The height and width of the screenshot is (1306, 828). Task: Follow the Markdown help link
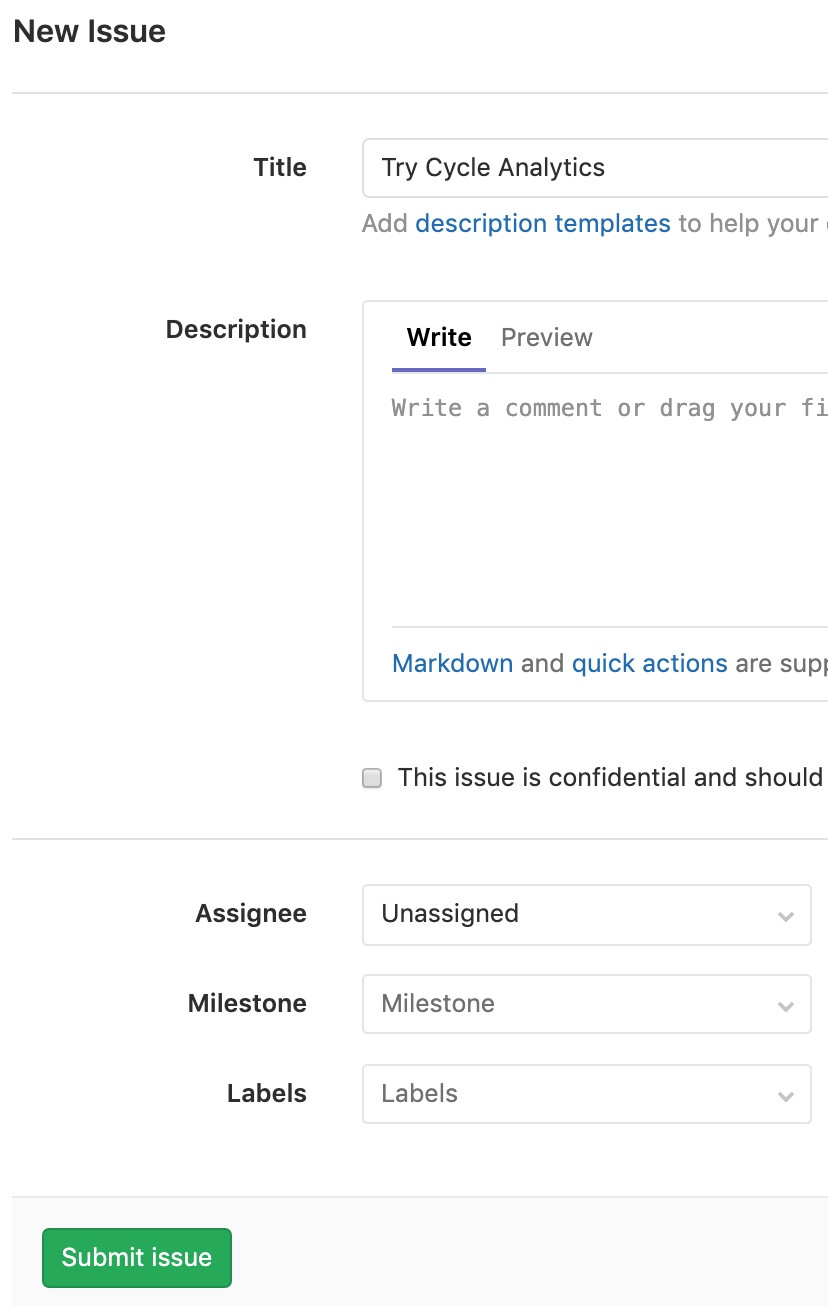(452, 663)
